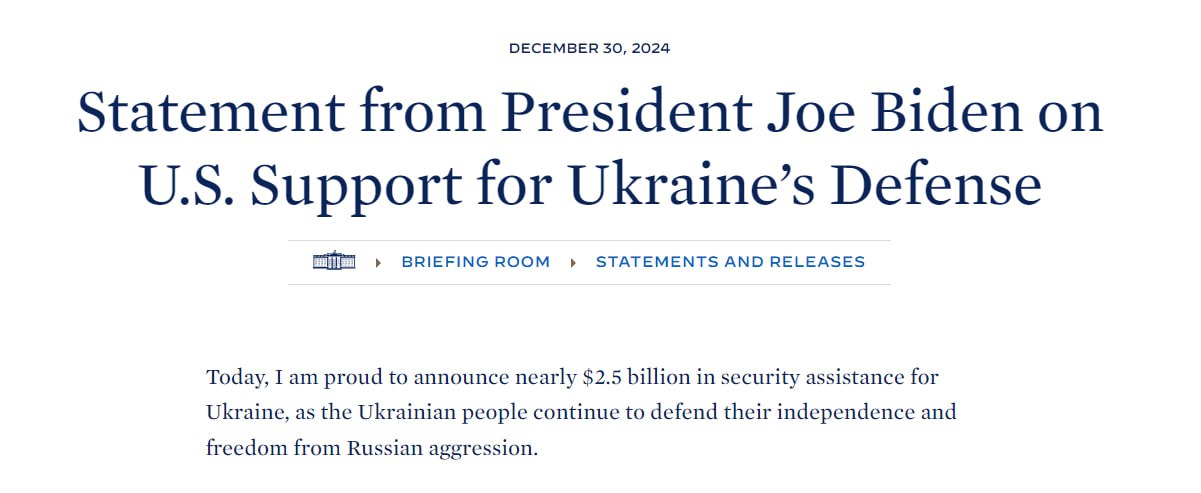The height and width of the screenshot is (493, 1201).
Task: Click the arrow before Briefing Room
Action: (x=379, y=262)
